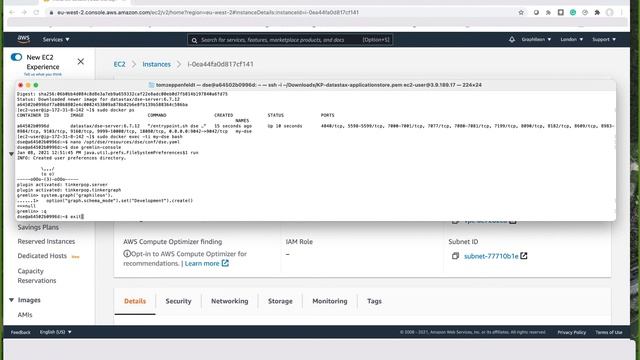Click the terminal window green zoom button
Image resolution: width=640 pixels, height=360 pixels.
(36, 85)
